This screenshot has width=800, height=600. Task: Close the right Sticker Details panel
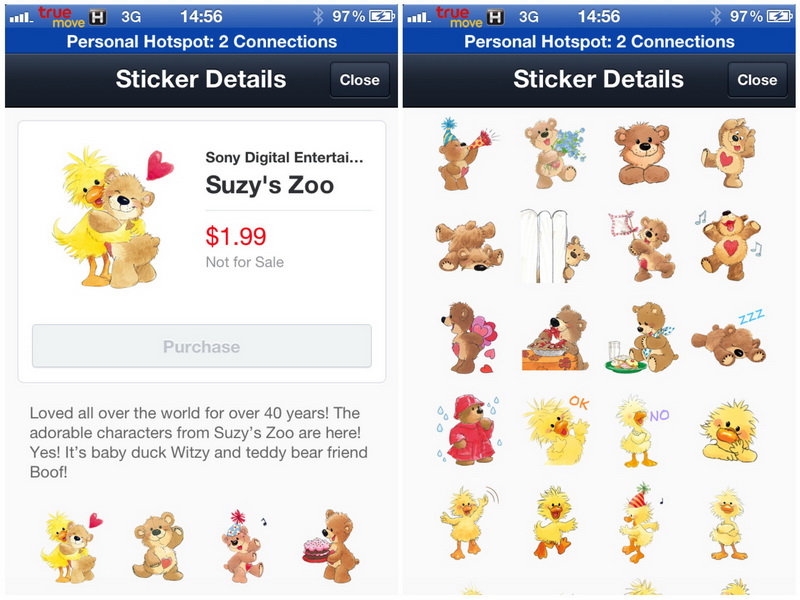click(x=757, y=80)
